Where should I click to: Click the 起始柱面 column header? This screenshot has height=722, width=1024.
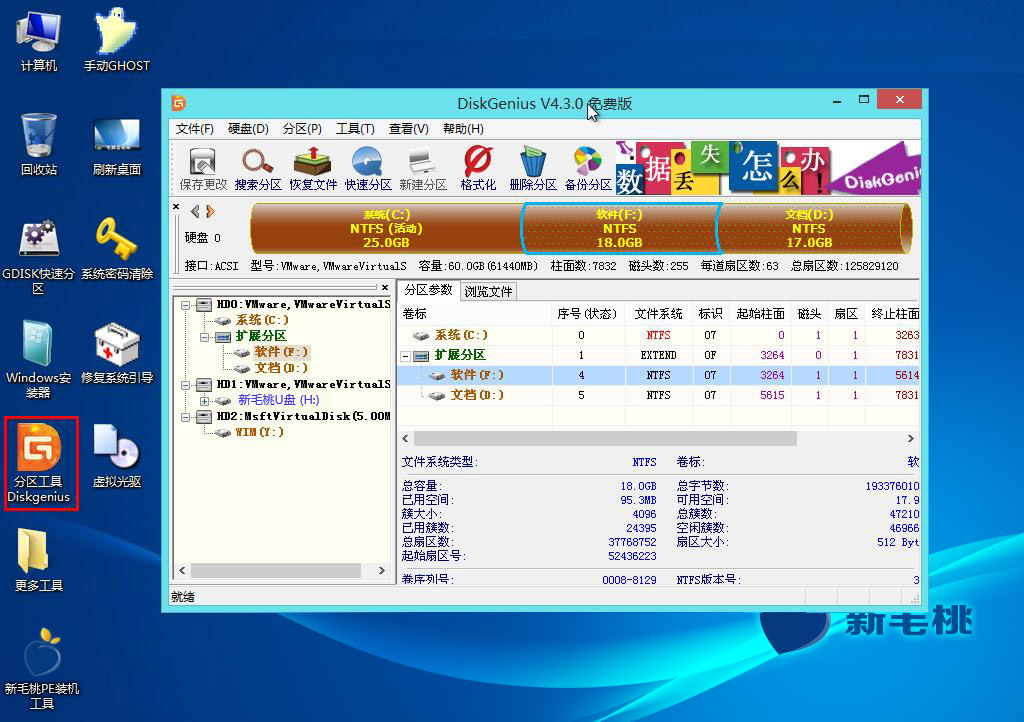[x=760, y=314]
